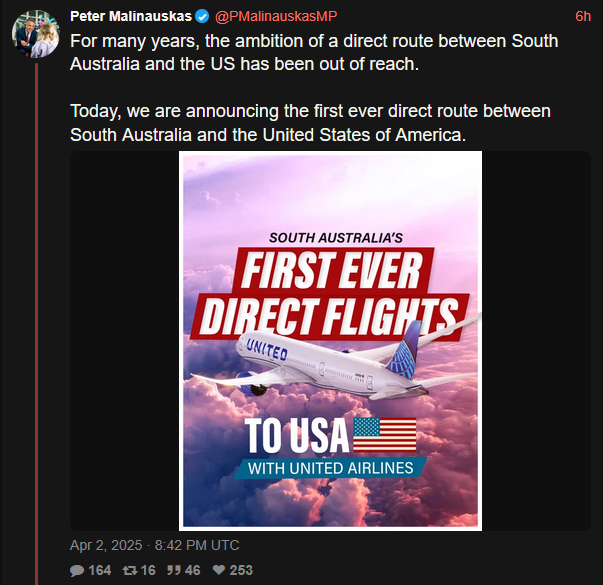Click the WITH UNITED AIRLINES banner
Screen dimensions: 603x585
pos(330,468)
